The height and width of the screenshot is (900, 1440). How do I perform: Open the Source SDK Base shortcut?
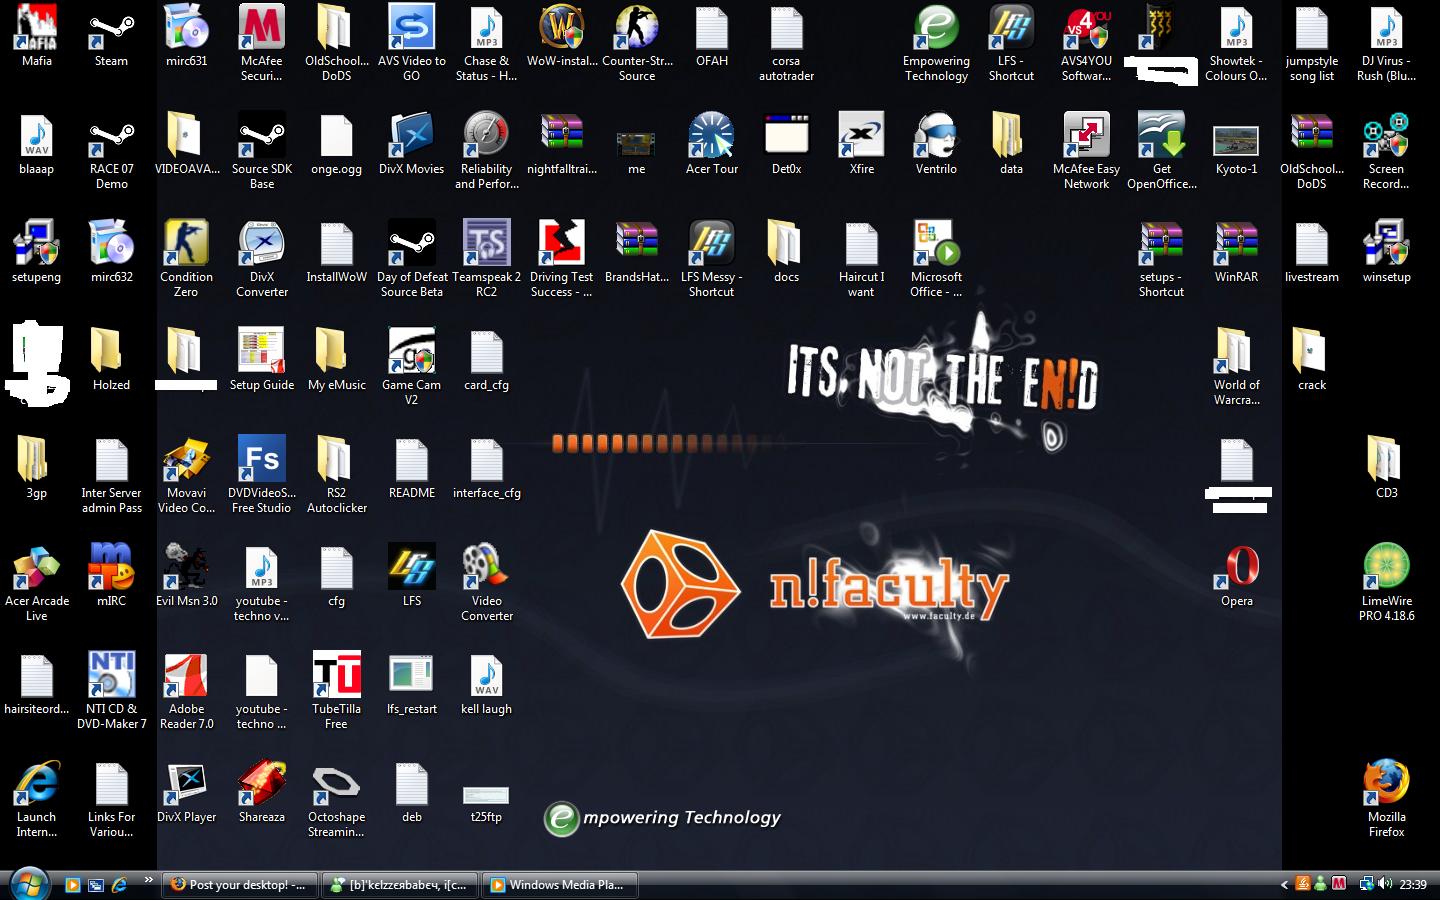pos(261,151)
